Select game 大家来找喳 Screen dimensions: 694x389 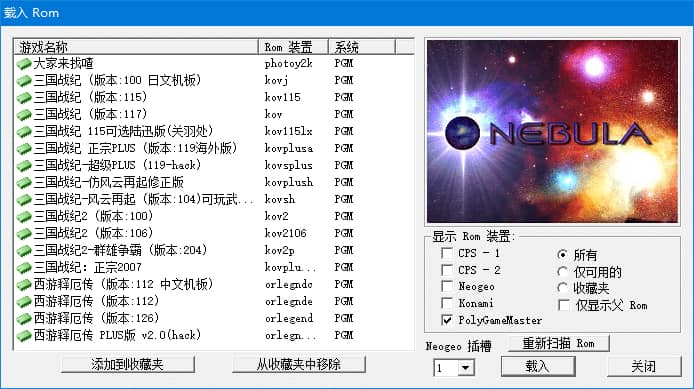64,64
